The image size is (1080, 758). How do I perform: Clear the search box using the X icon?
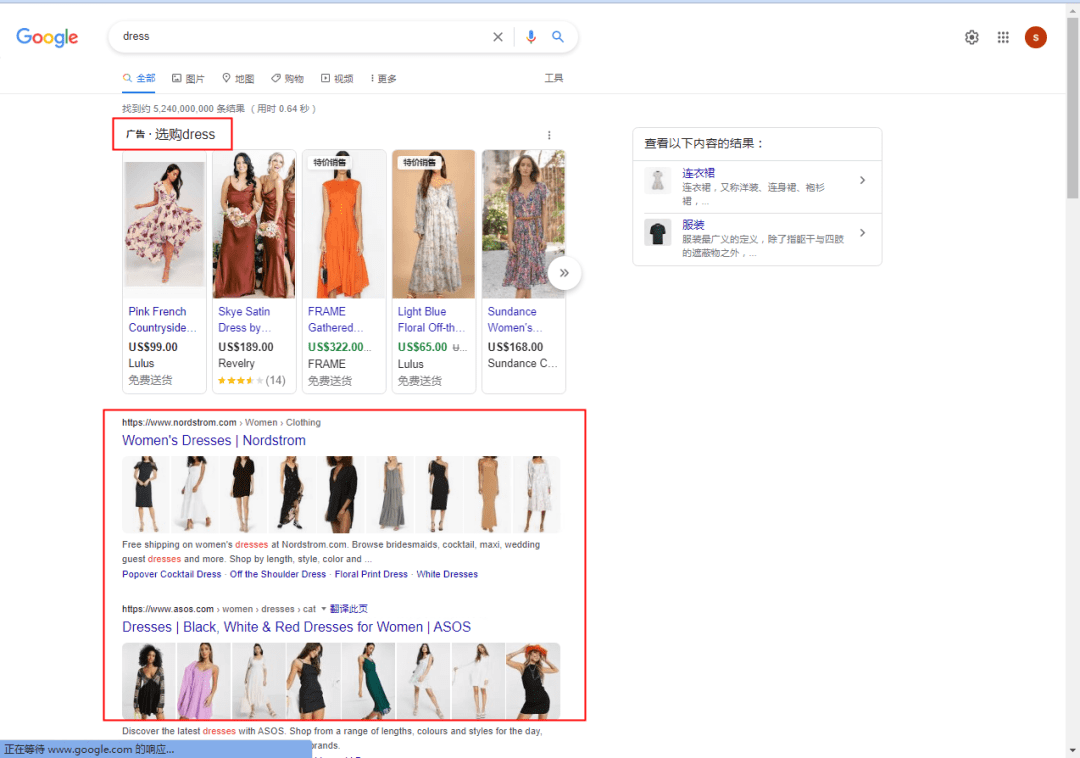coord(497,36)
